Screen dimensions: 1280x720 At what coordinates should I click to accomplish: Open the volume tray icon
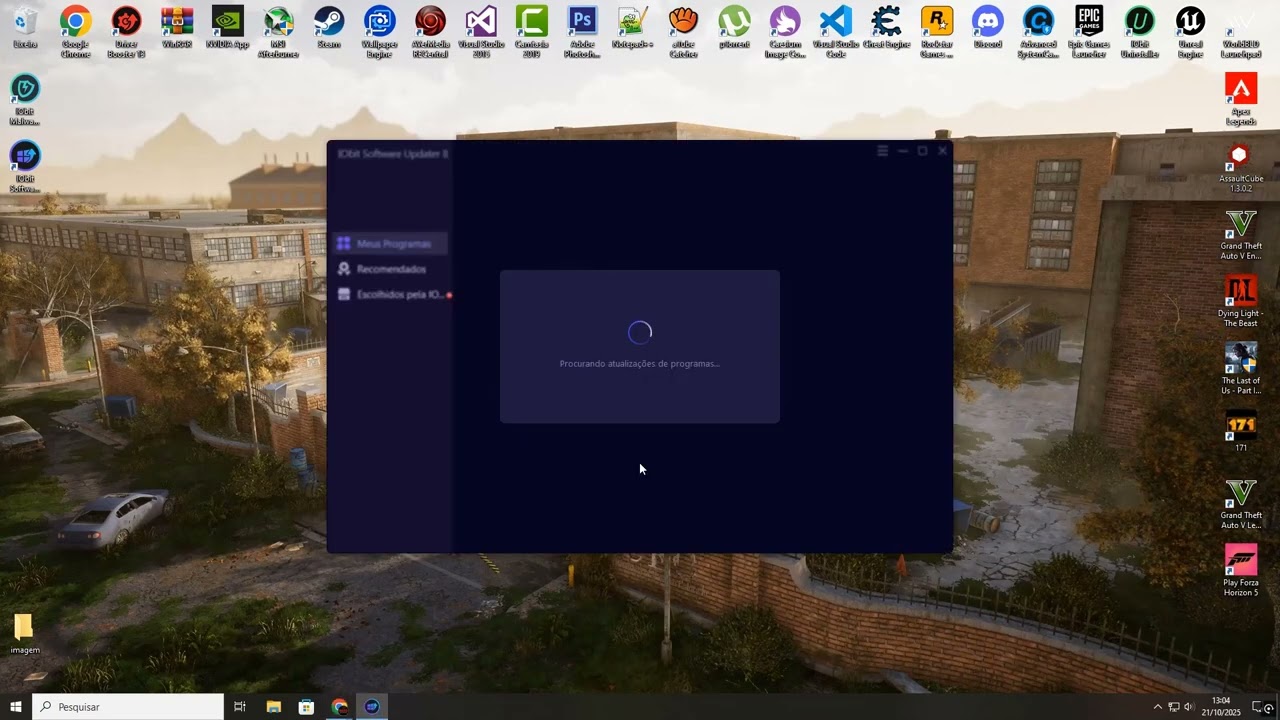(x=1189, y=707)
